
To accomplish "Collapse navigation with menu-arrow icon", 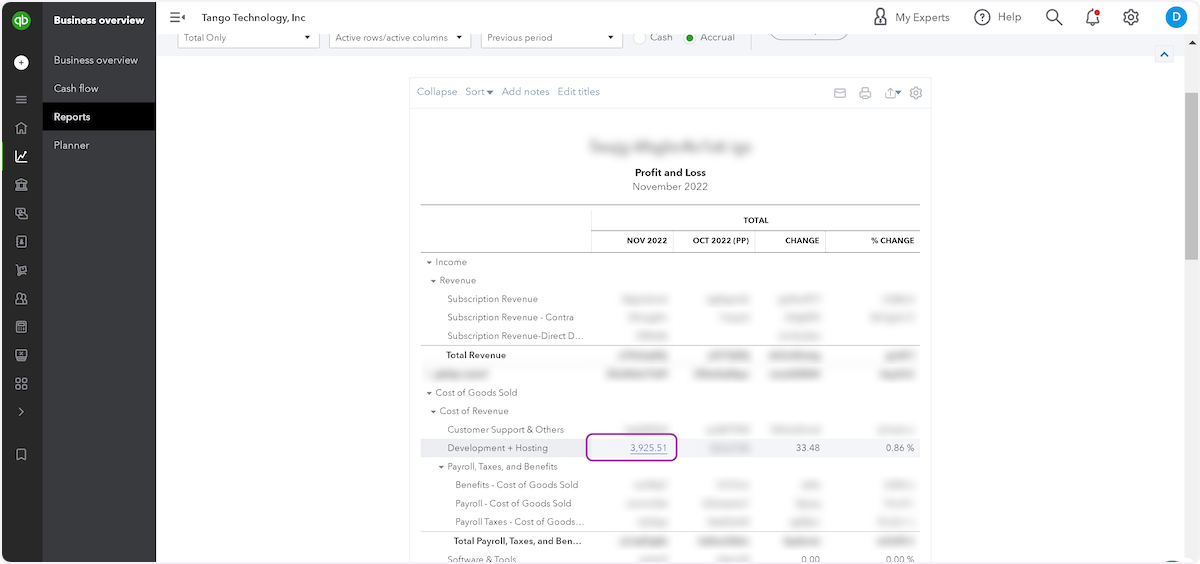I will [x=177, y=17].
